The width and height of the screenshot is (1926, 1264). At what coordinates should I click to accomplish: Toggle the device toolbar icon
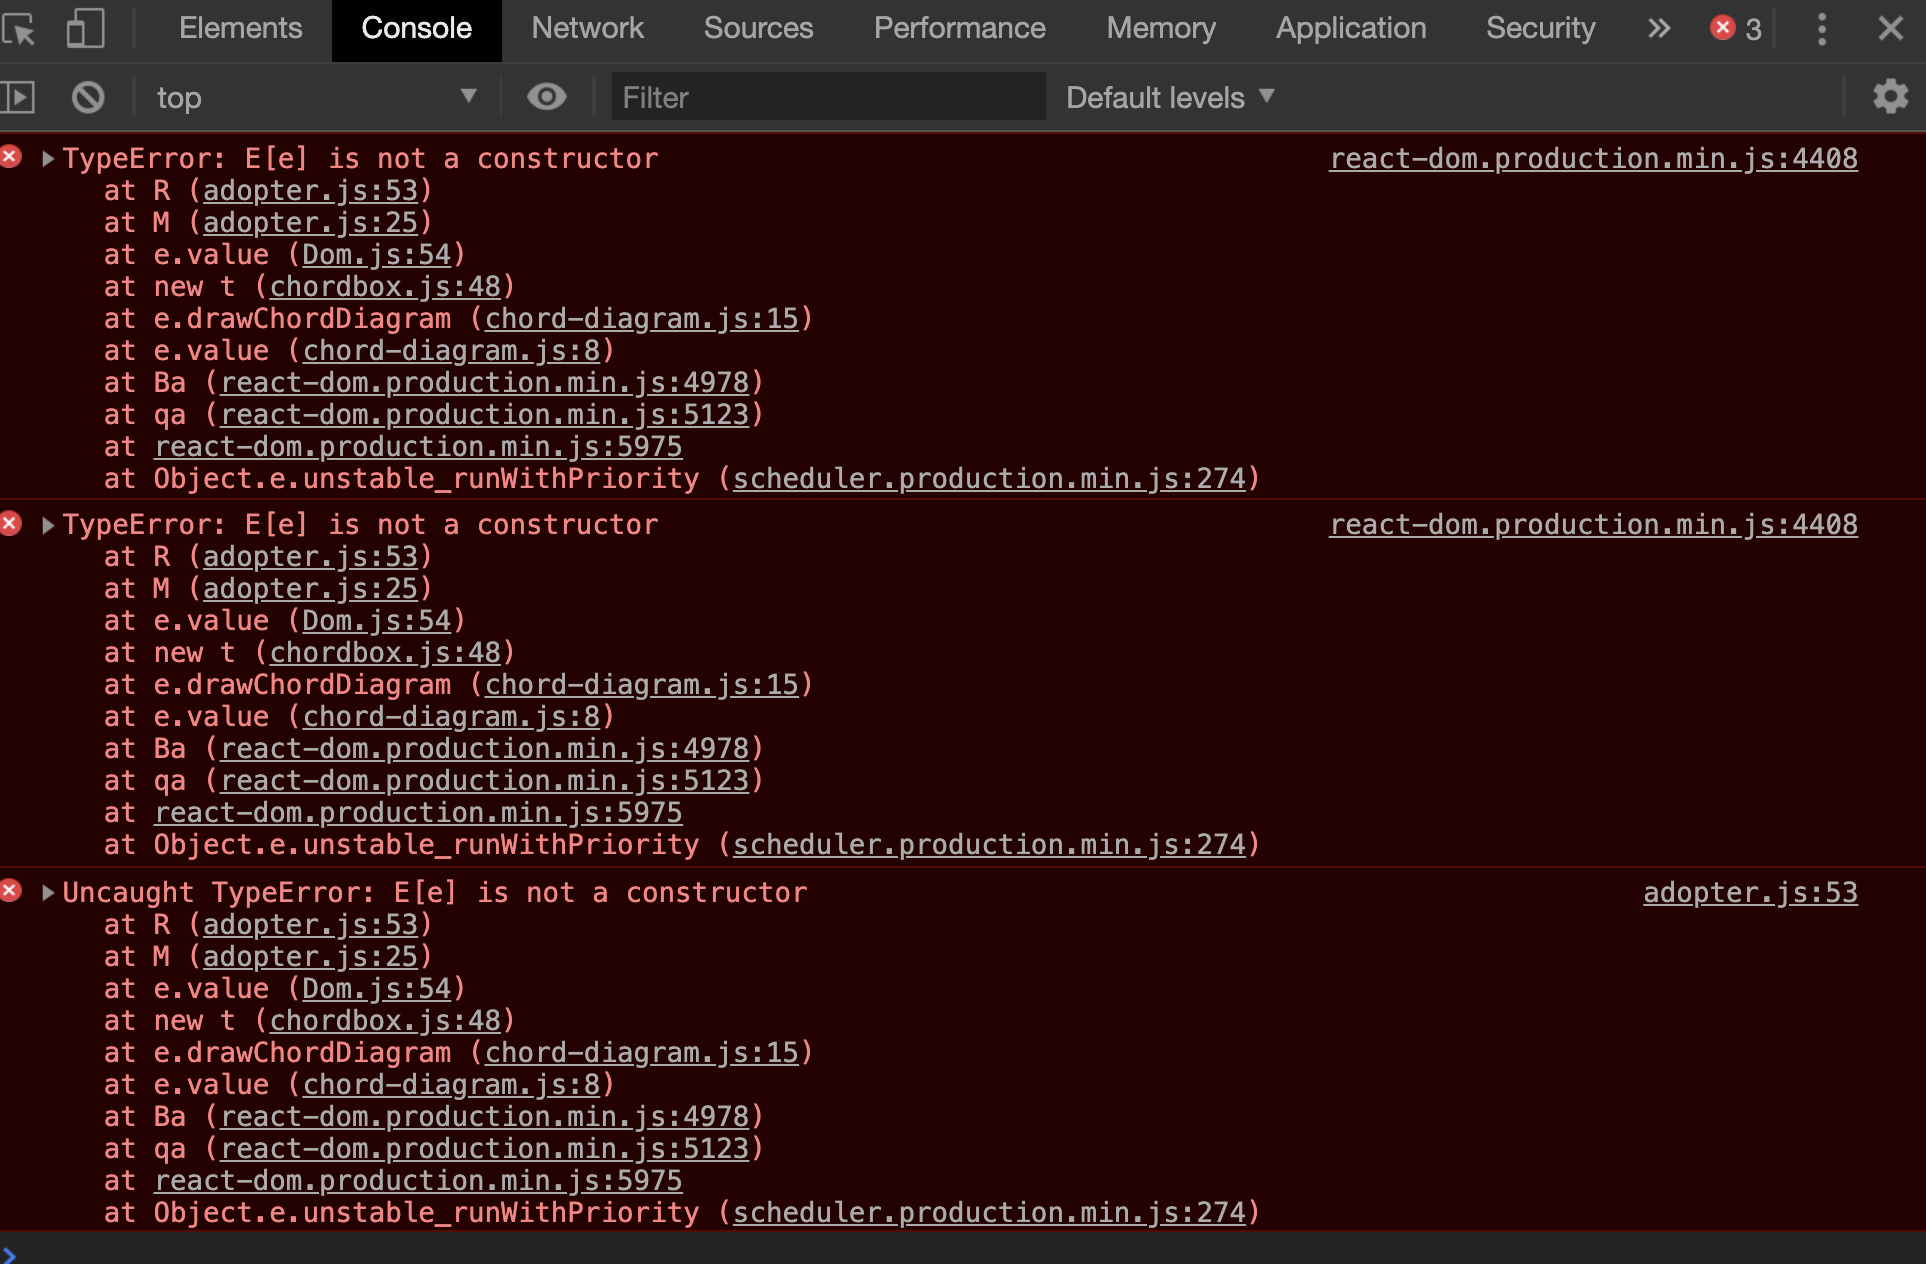pyautogui.click(x=85, y=29)
